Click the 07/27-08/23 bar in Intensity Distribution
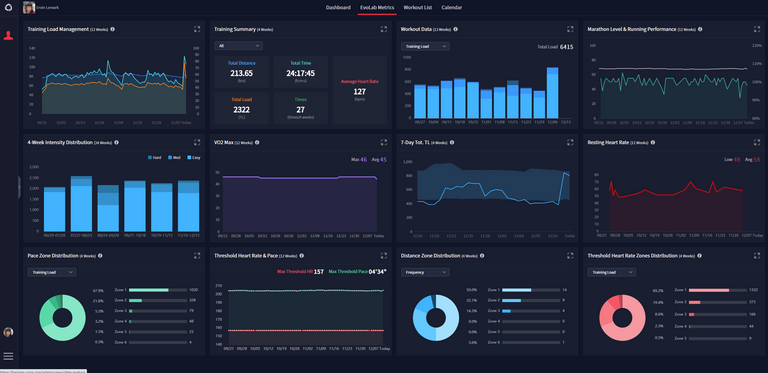This screenshot has height=373, width=768. coord(81,204)
